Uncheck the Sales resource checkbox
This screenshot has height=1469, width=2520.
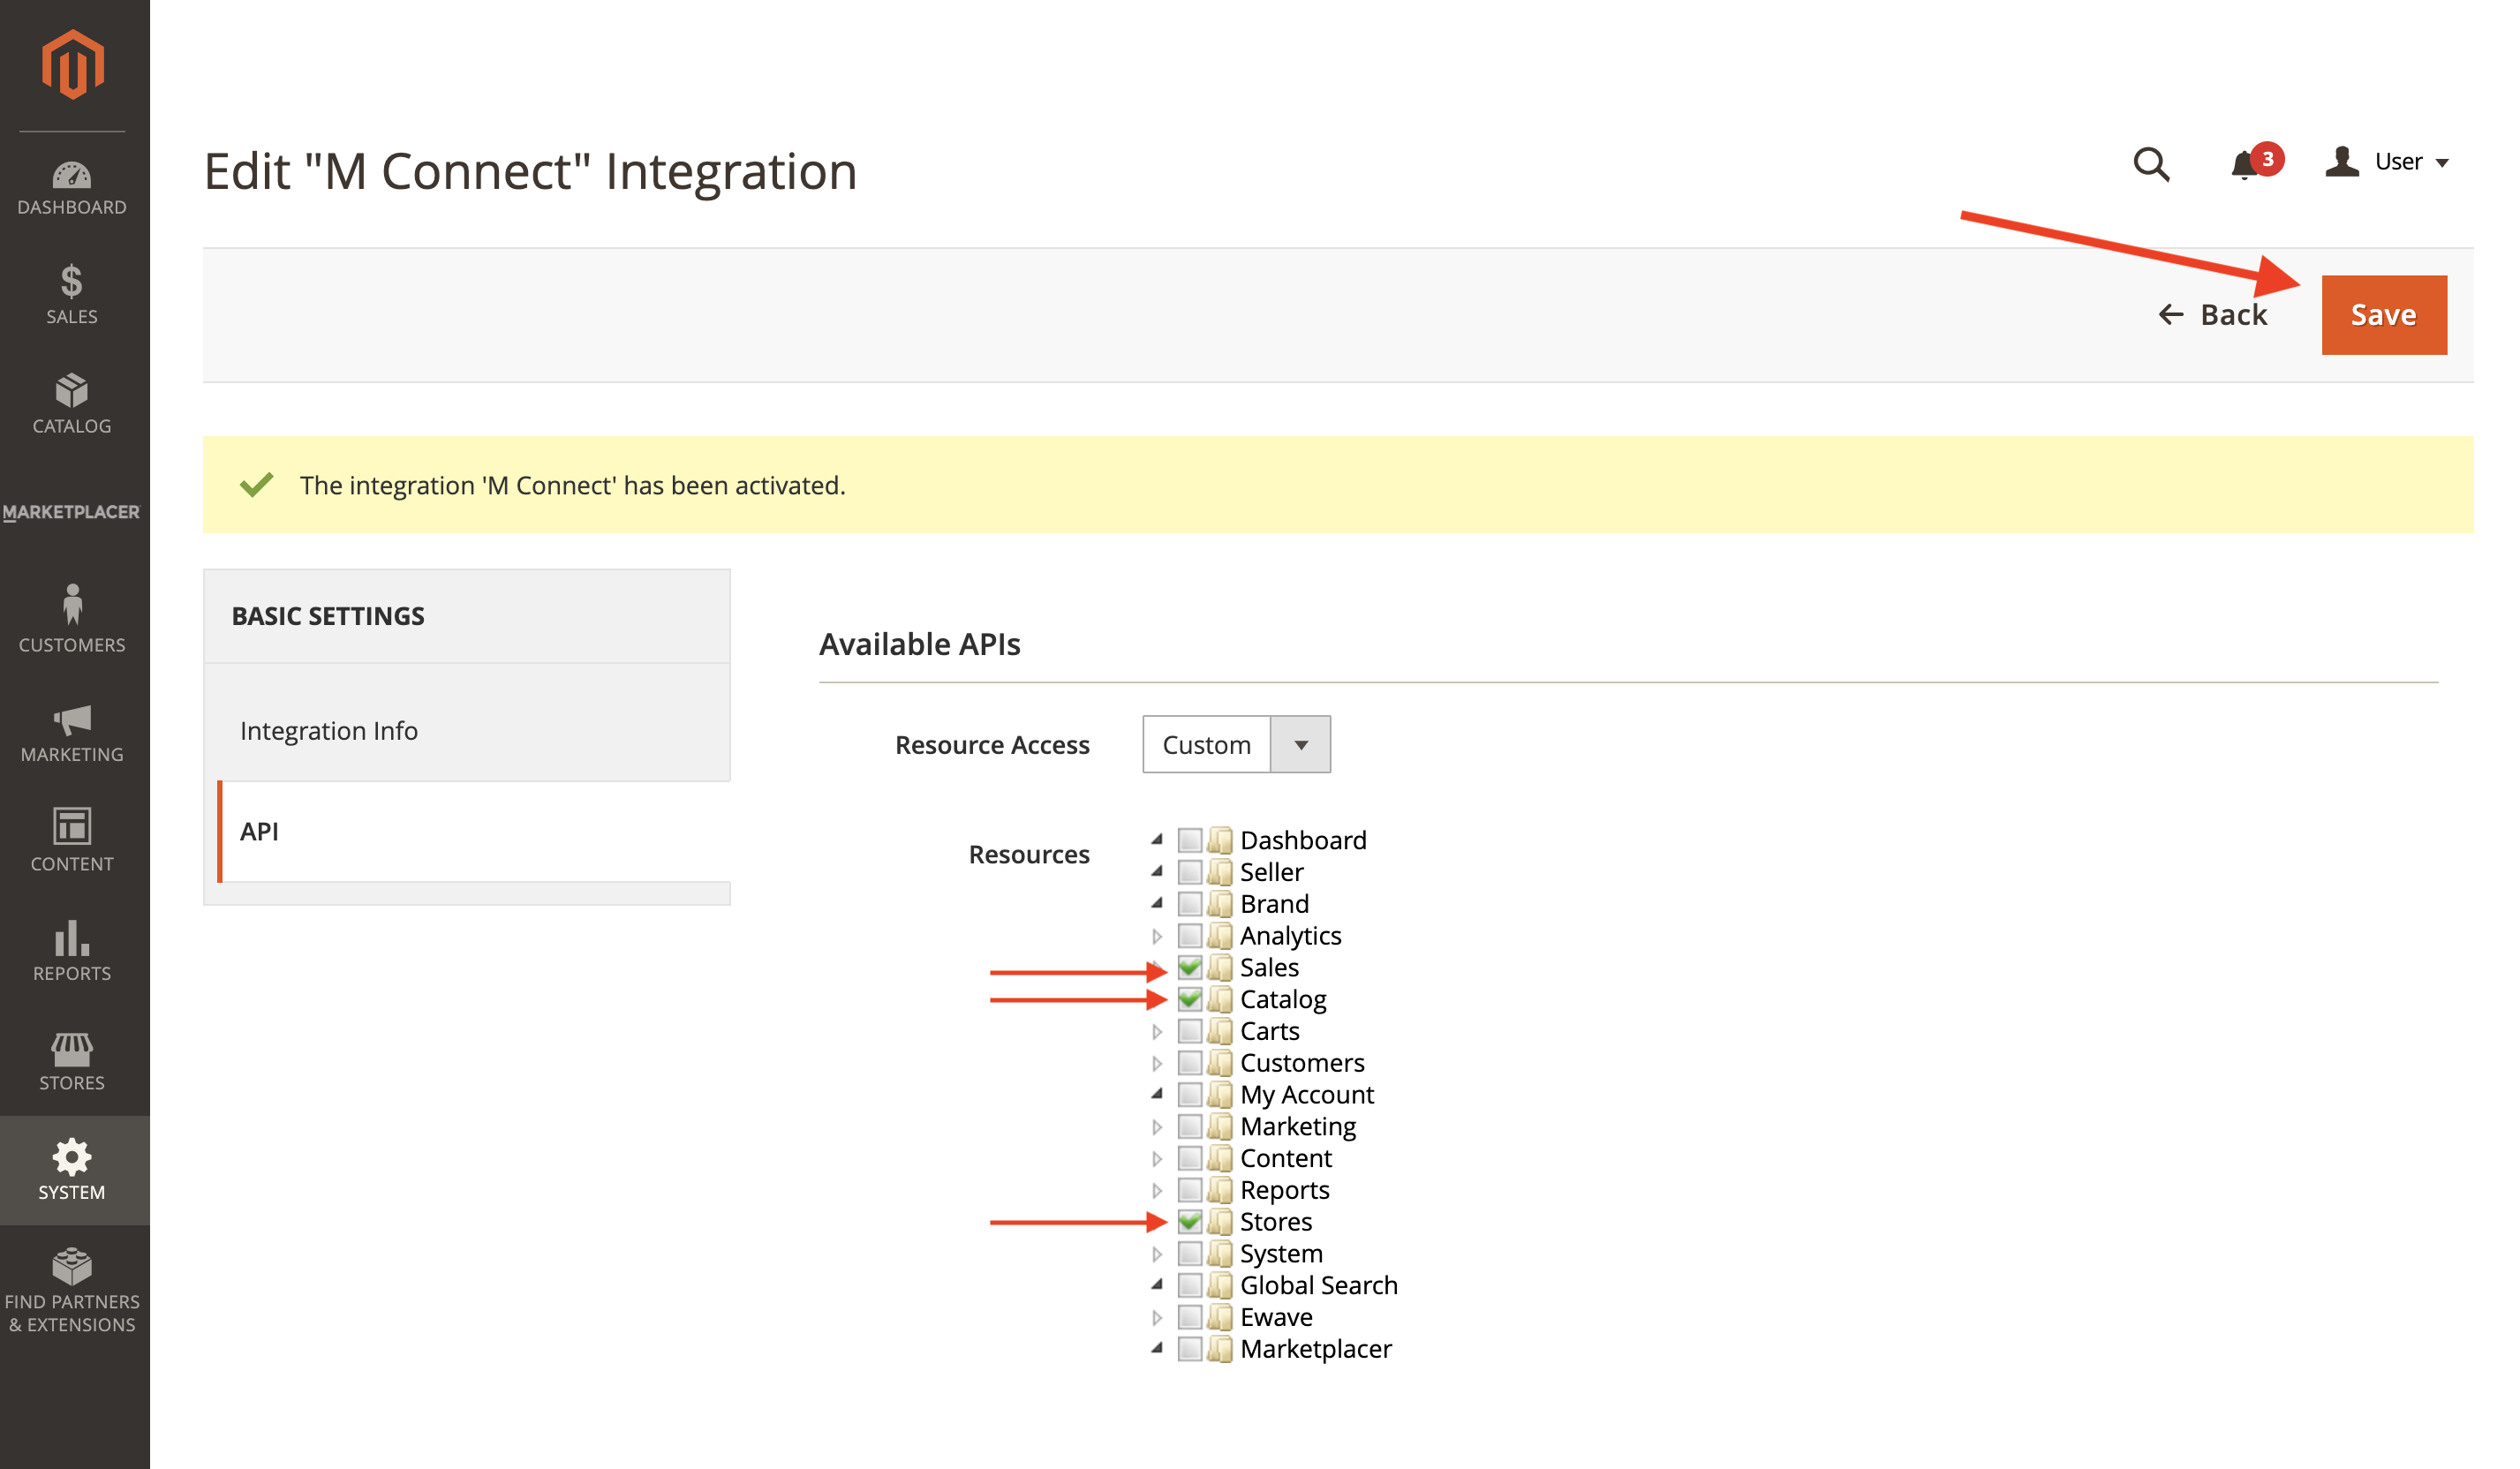point(1189,967)
